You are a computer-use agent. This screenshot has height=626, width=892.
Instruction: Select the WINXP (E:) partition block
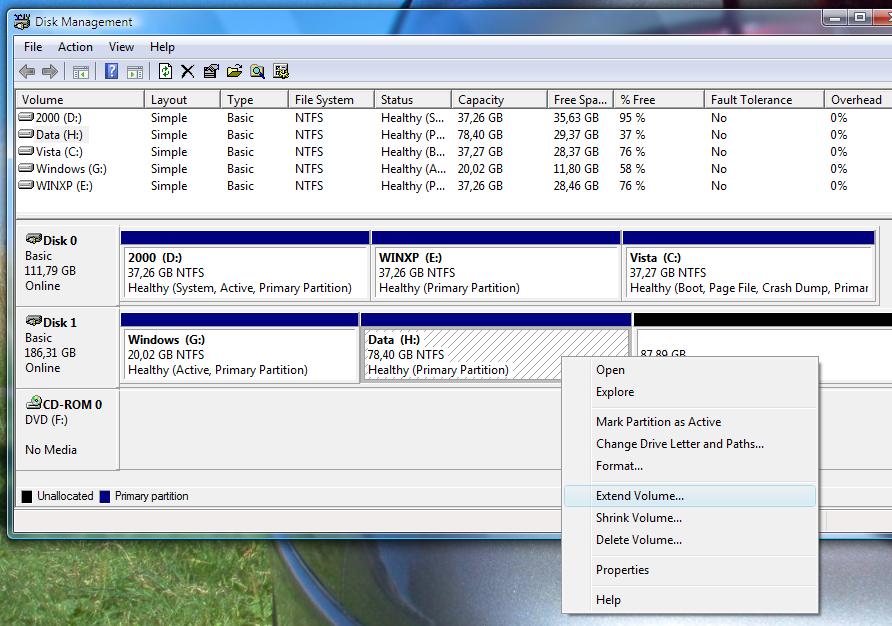[x=496, y=265]
